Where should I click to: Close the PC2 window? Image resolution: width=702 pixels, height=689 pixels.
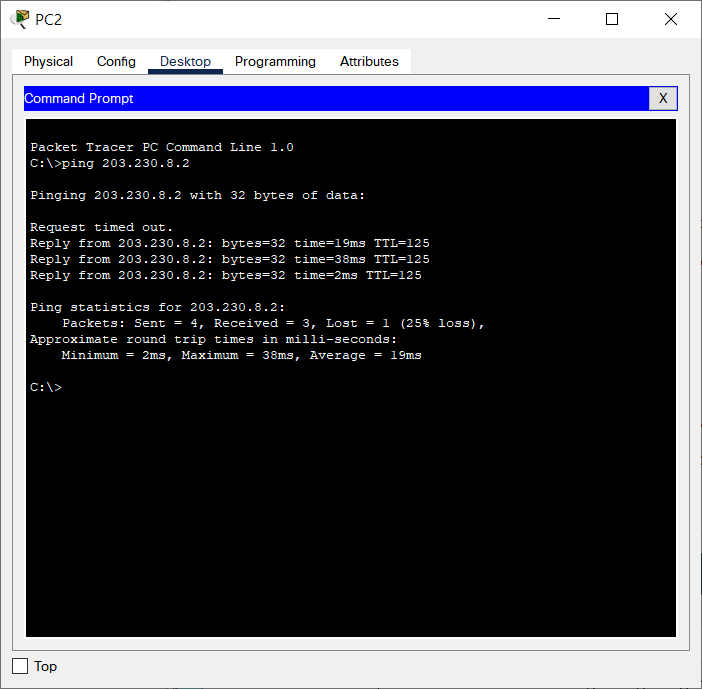click(671, 19)
